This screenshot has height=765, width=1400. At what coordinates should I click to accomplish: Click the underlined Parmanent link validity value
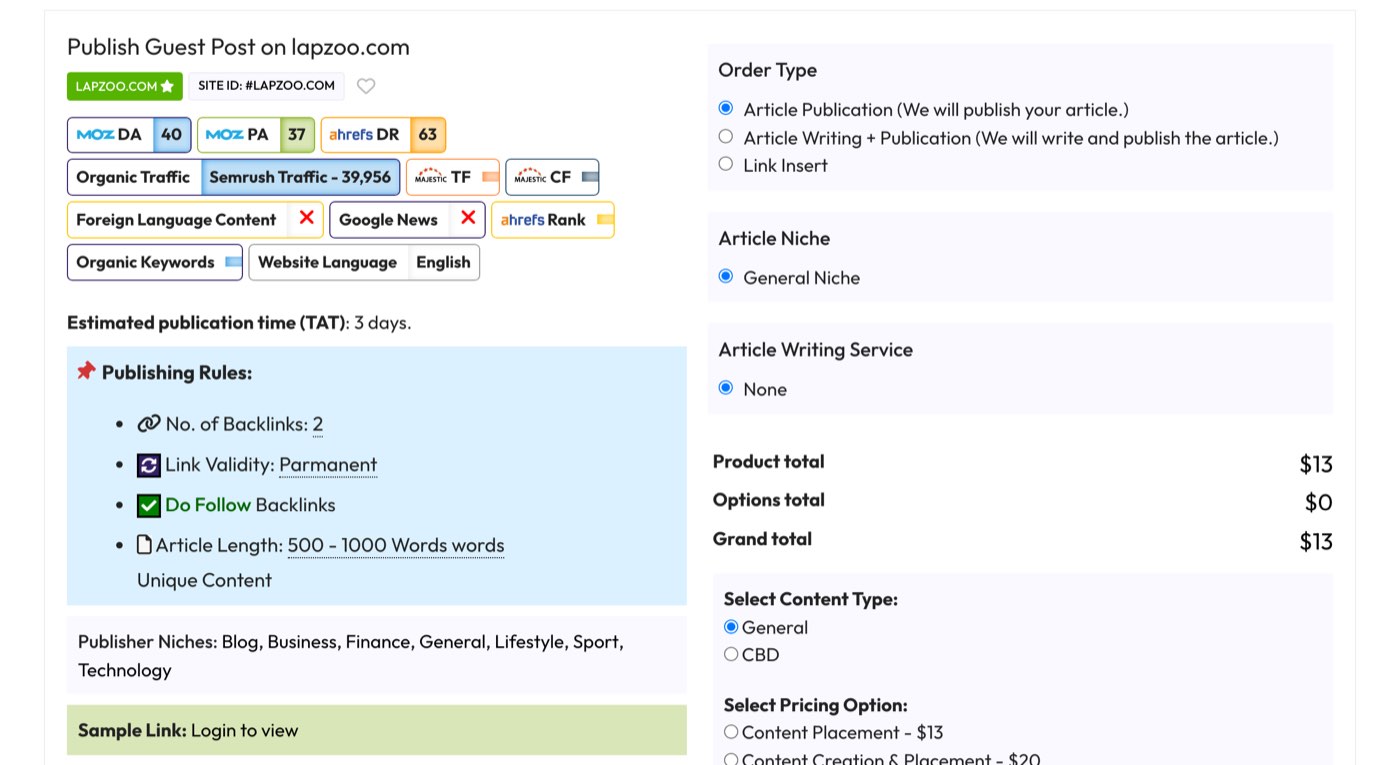coord(328,465)
